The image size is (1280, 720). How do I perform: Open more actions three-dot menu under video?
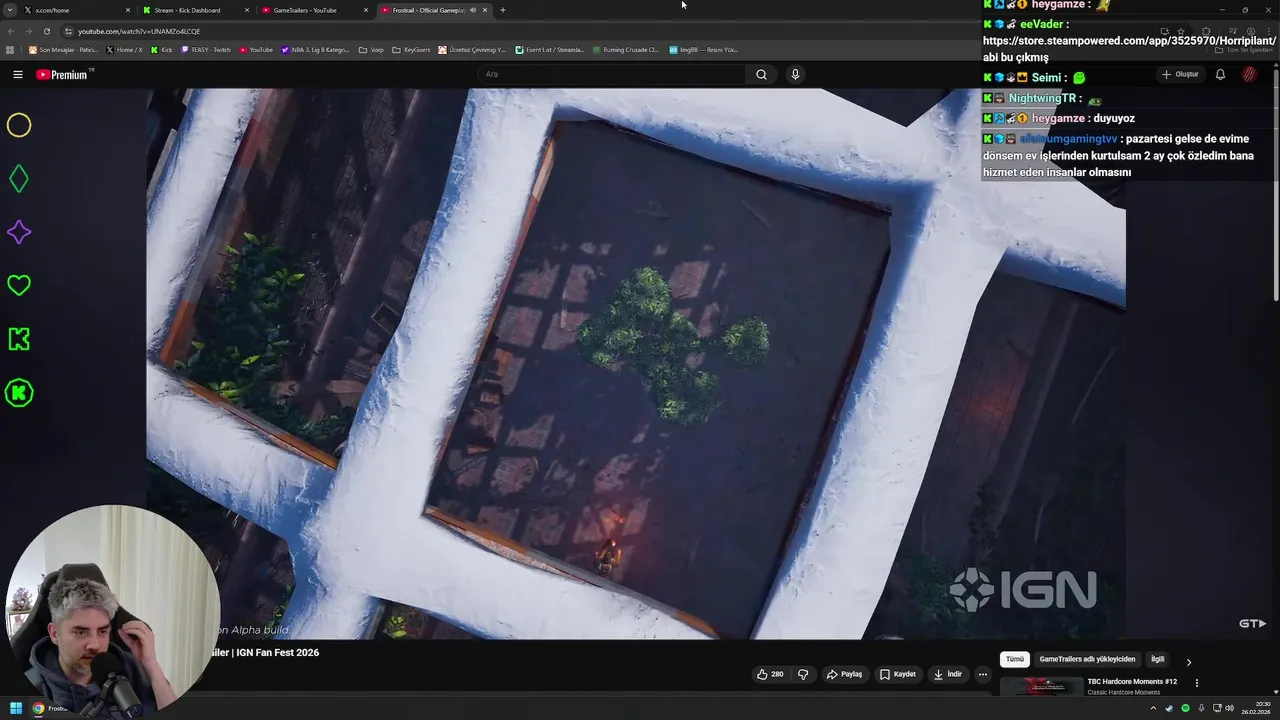pyautogui.click(x=983, y=674)
